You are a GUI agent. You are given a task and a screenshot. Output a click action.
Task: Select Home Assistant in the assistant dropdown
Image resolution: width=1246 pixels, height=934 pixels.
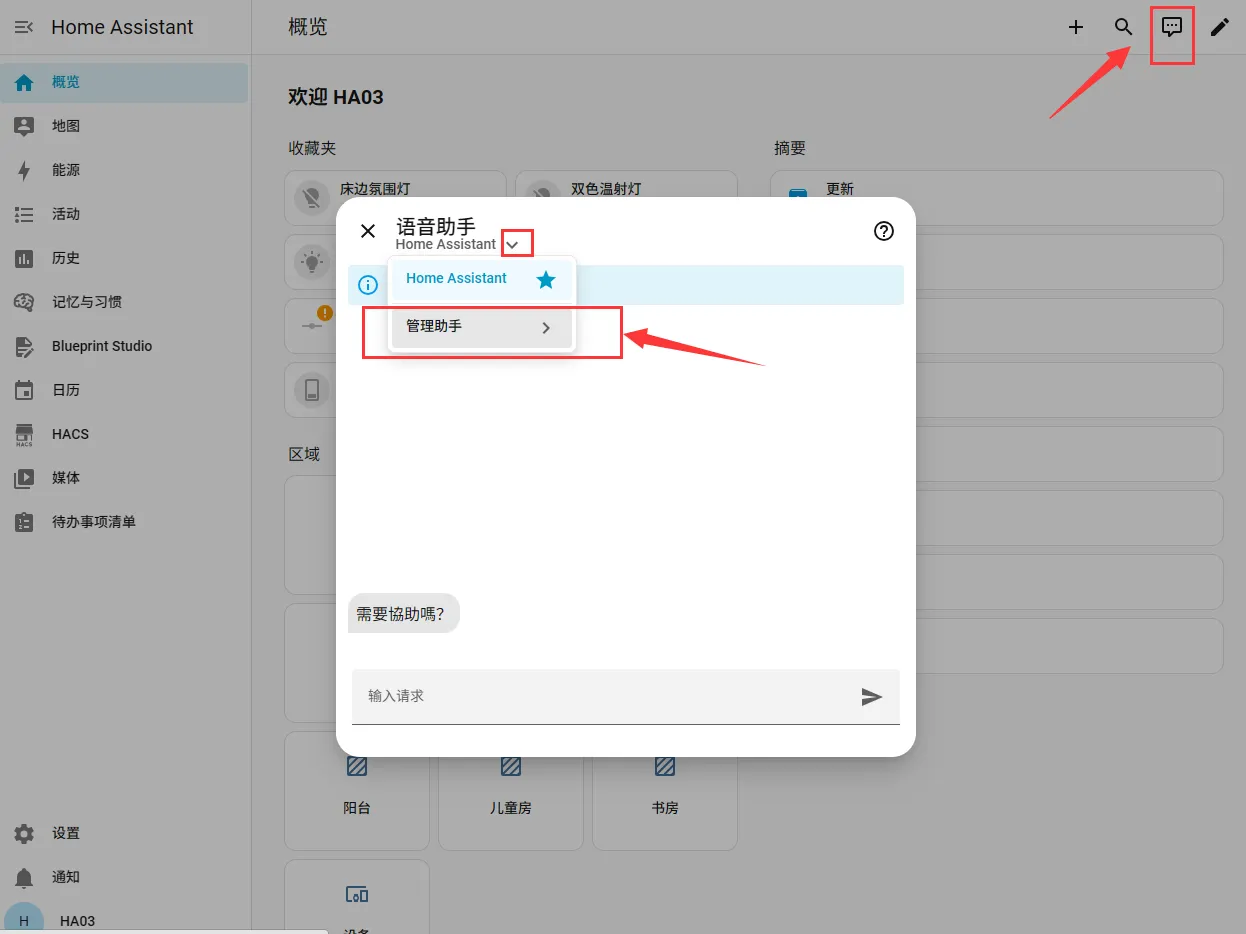click(x=482, y=279)
